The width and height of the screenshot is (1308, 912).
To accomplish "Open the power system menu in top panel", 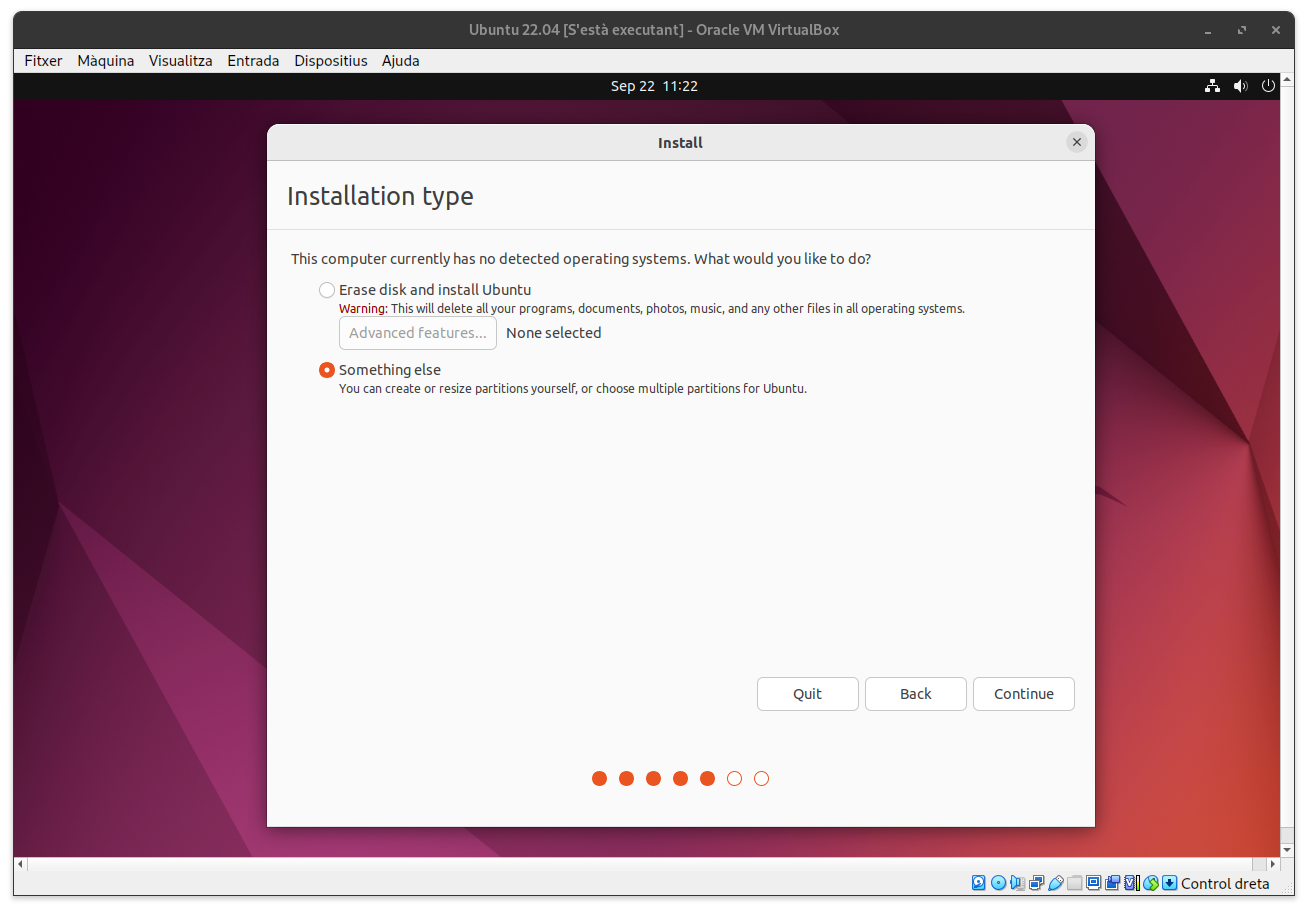I will pos(1268,86).
